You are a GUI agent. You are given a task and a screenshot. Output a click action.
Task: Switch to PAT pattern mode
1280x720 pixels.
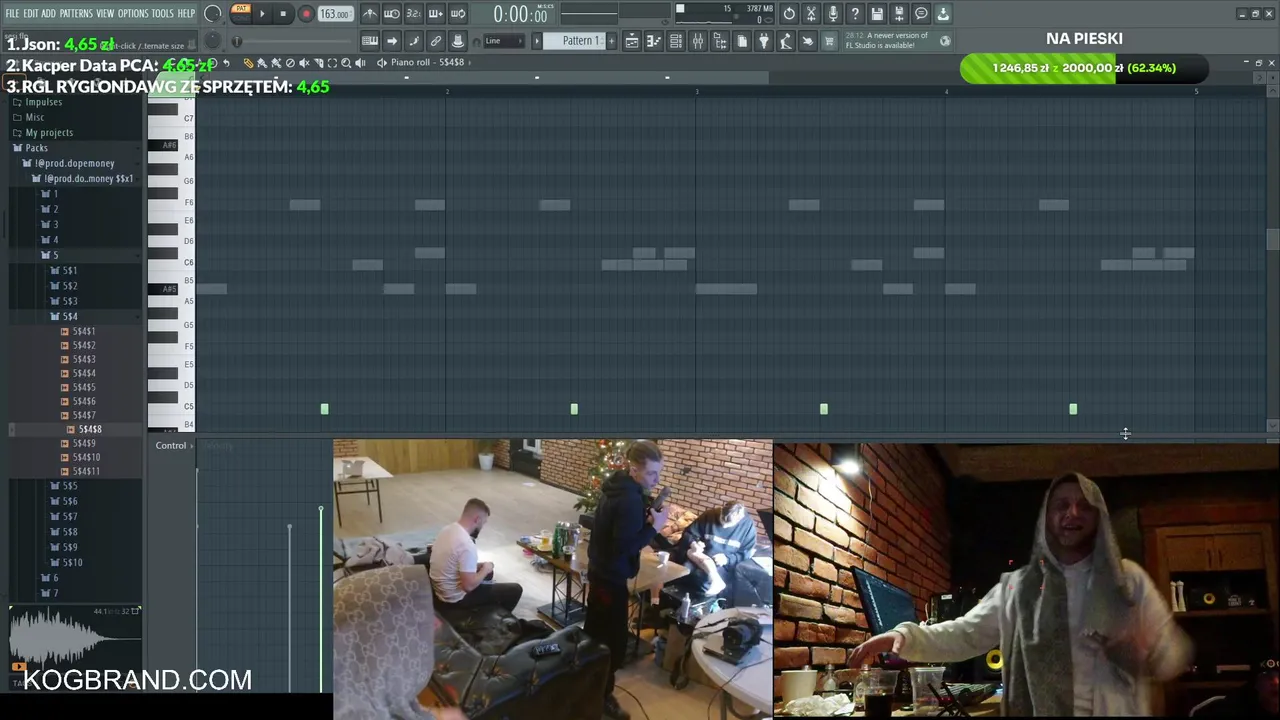[241, 9]
